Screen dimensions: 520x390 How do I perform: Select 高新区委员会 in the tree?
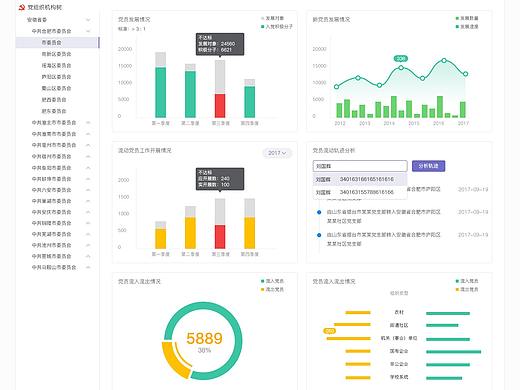[x=56, y=54]
